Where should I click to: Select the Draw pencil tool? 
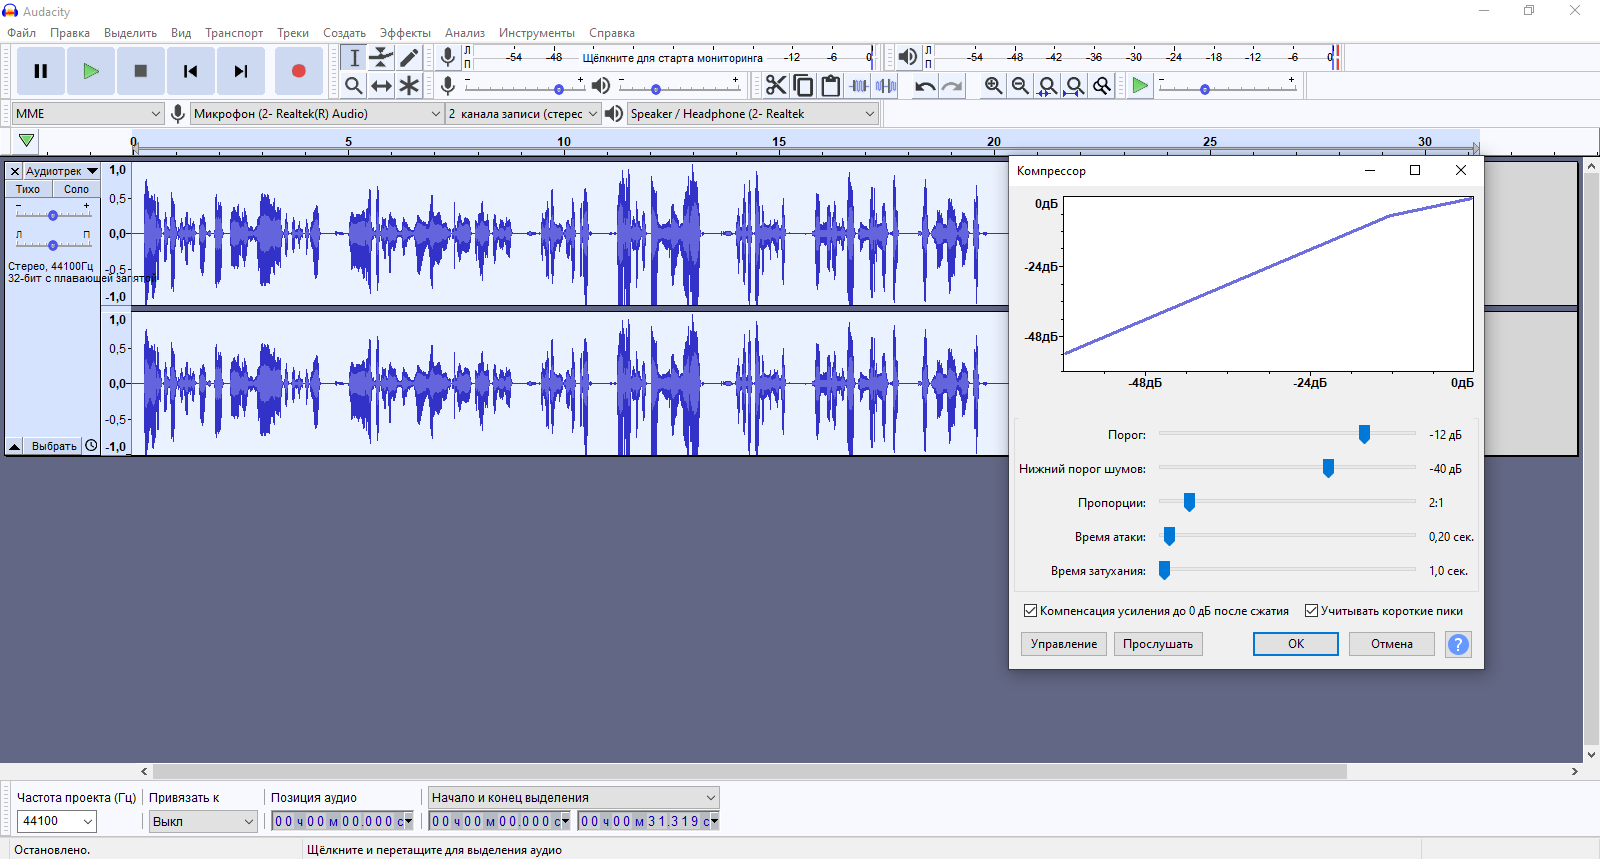click(x=408, y=58)
